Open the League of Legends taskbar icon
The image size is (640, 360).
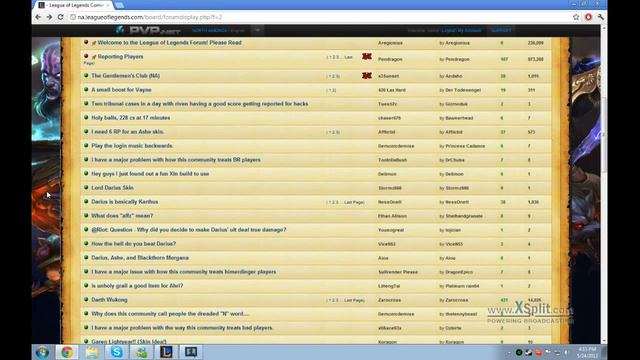166,352
